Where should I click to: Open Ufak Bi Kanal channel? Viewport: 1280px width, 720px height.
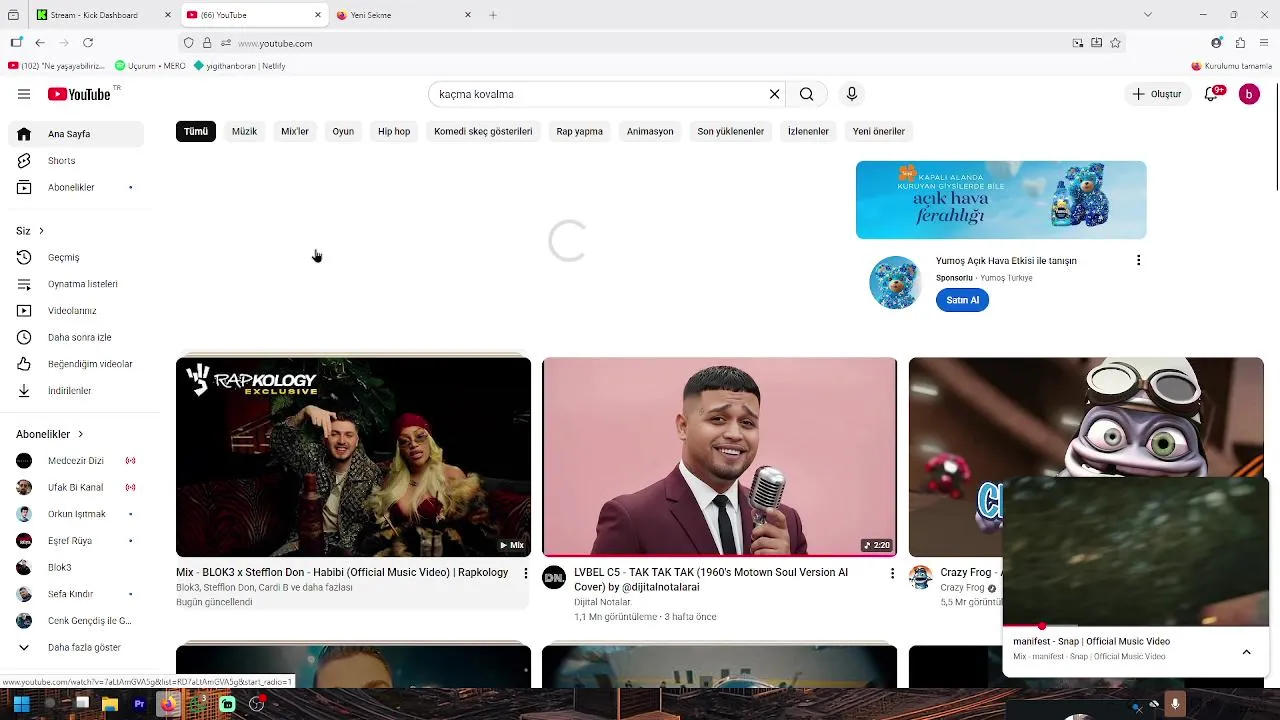(x=76, y=488)
